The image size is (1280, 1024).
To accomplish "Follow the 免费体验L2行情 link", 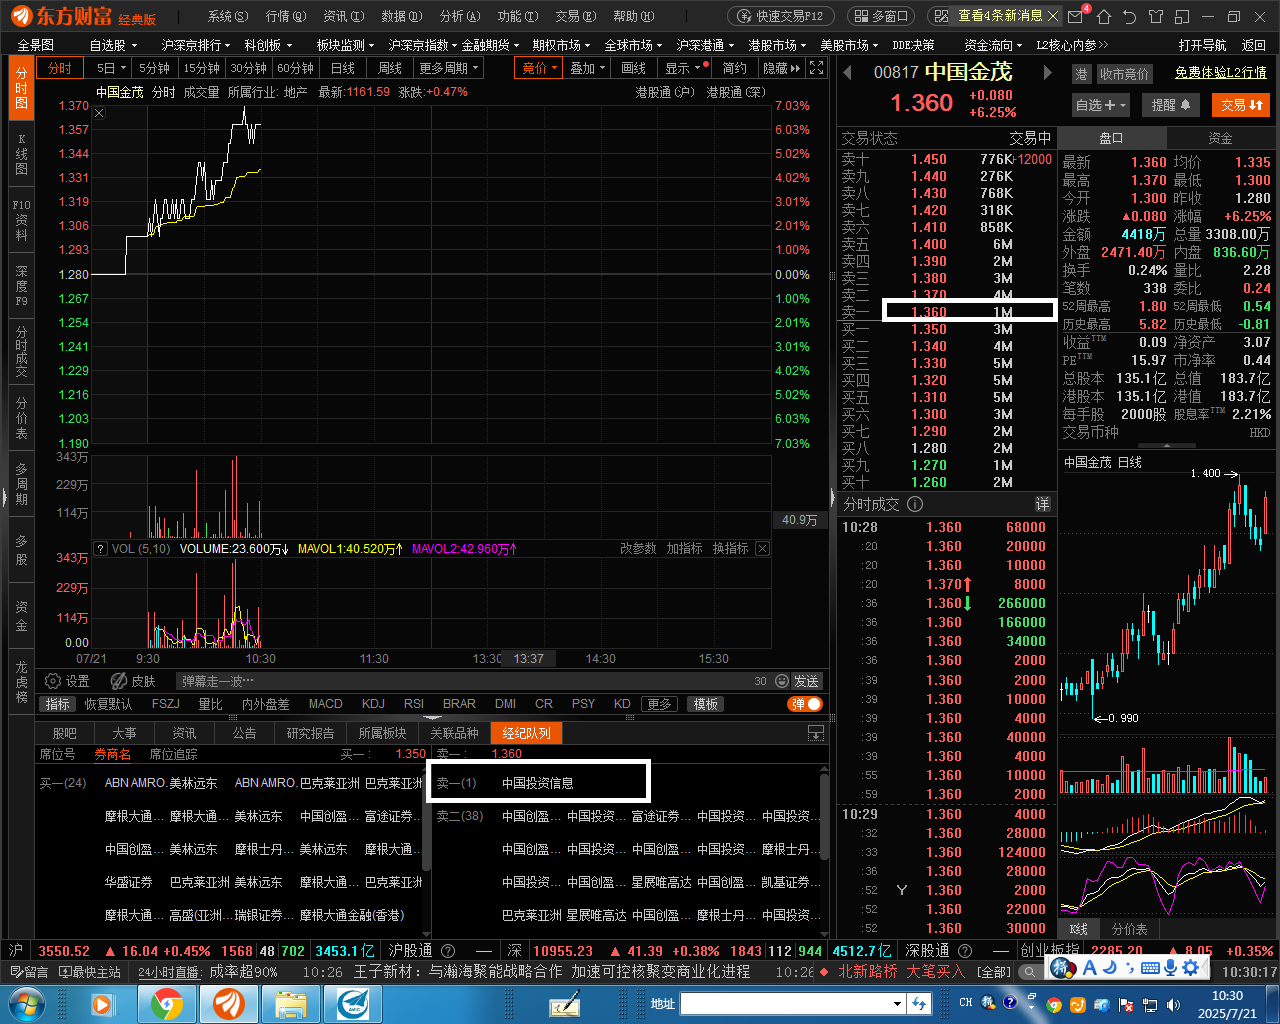I will coord(1220,73).
